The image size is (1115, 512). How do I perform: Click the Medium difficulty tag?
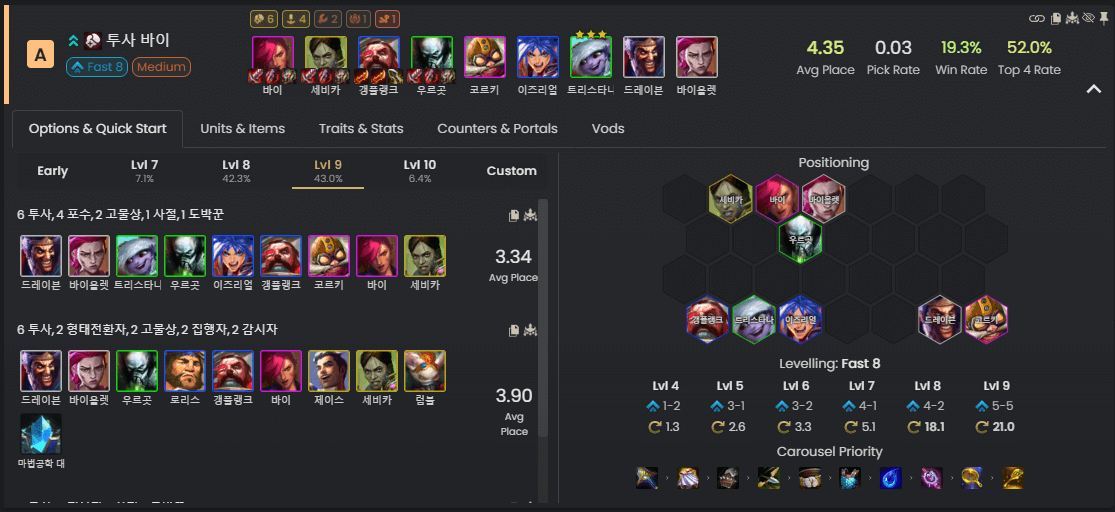161,68
